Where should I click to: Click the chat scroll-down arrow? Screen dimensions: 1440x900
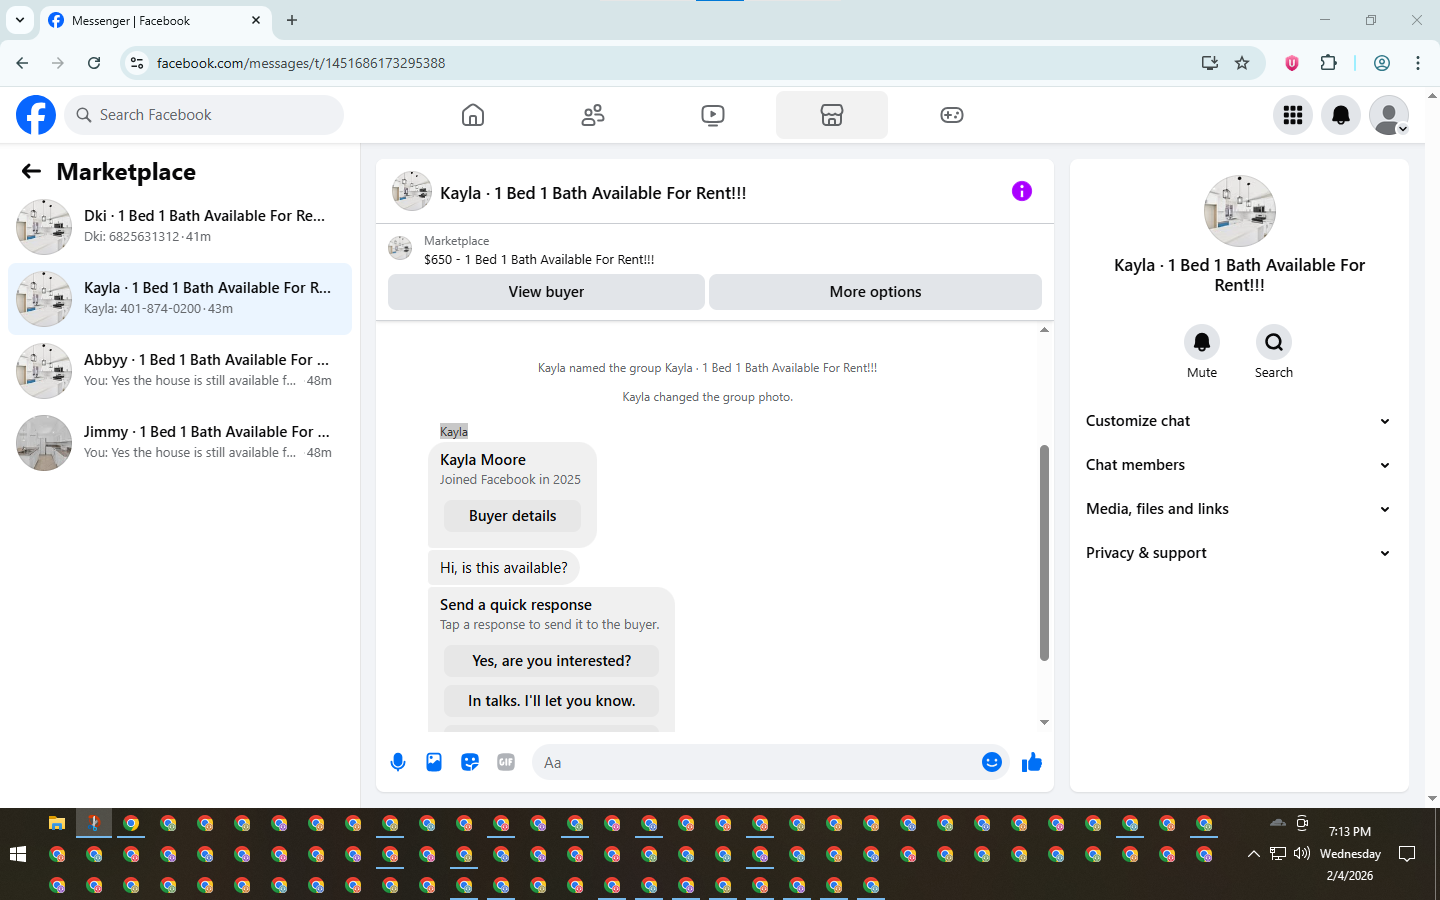pyautogui.click(x=1044, y=722)
